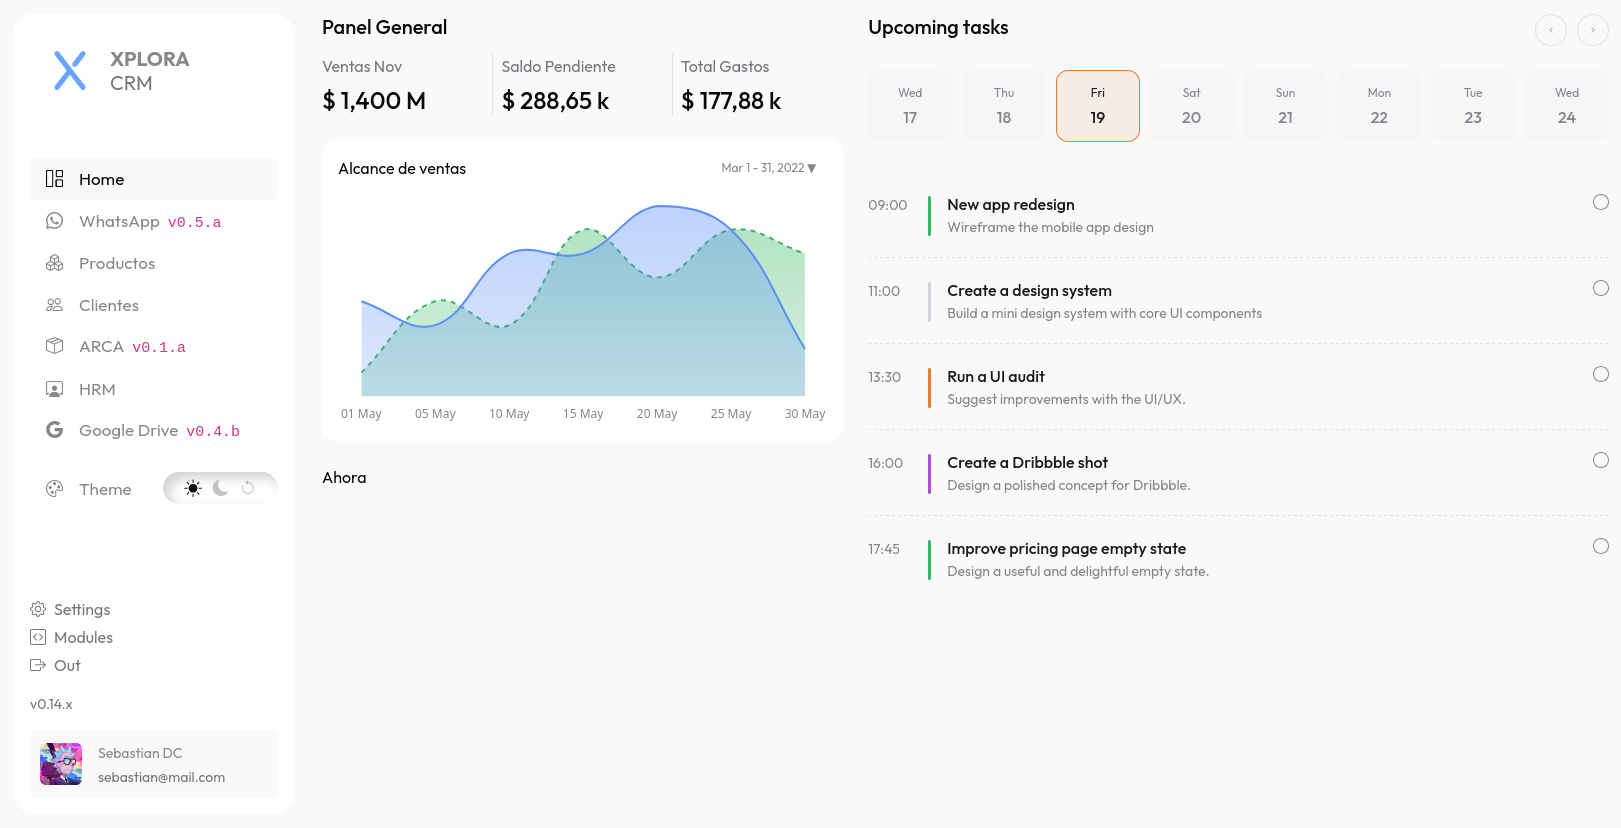The image size is (1621, 828).
Task: Open the Mar 1 - 31, 2022 date dropdown
Action: (768, 168)
